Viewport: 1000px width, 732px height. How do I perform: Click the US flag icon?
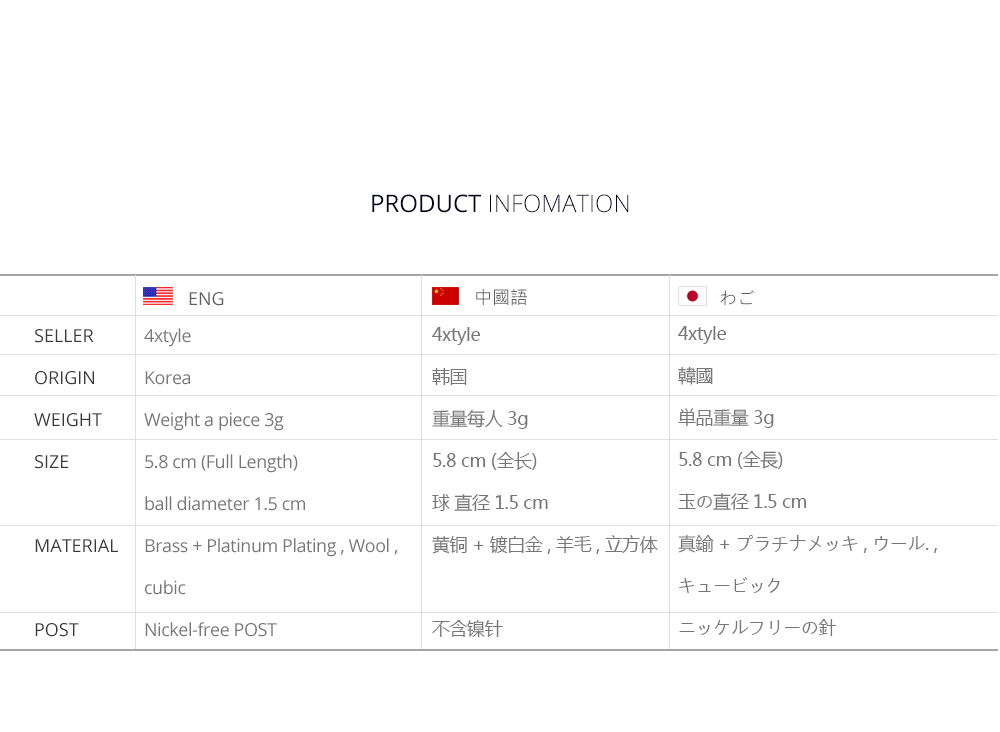pyautogui.click(x=158, y=296)
